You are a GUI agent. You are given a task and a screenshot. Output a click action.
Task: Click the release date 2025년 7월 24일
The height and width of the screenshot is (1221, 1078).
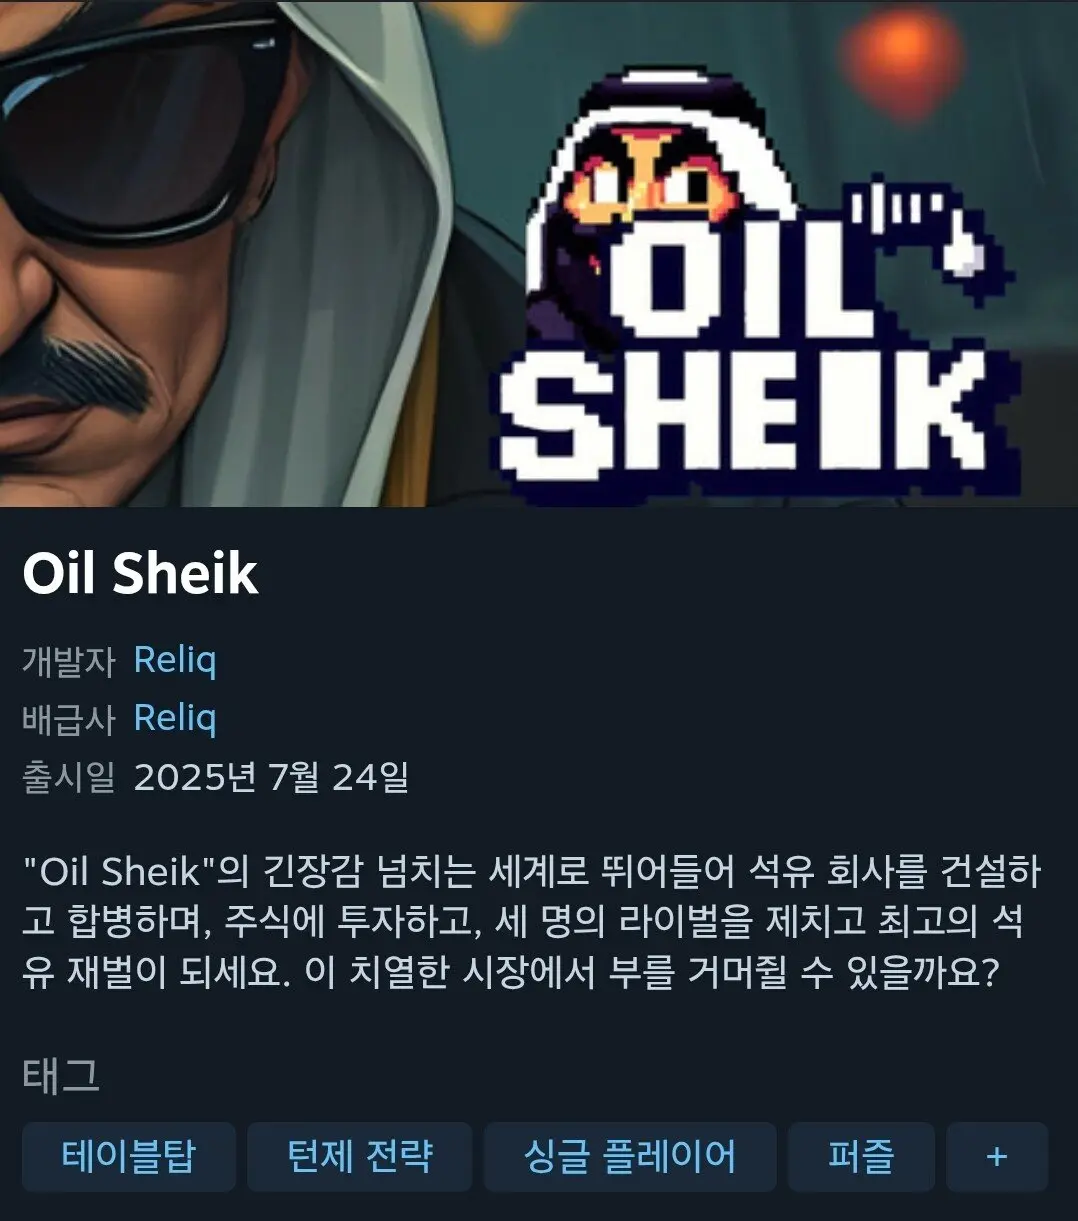pyautogui.click(x=271, y=777)
